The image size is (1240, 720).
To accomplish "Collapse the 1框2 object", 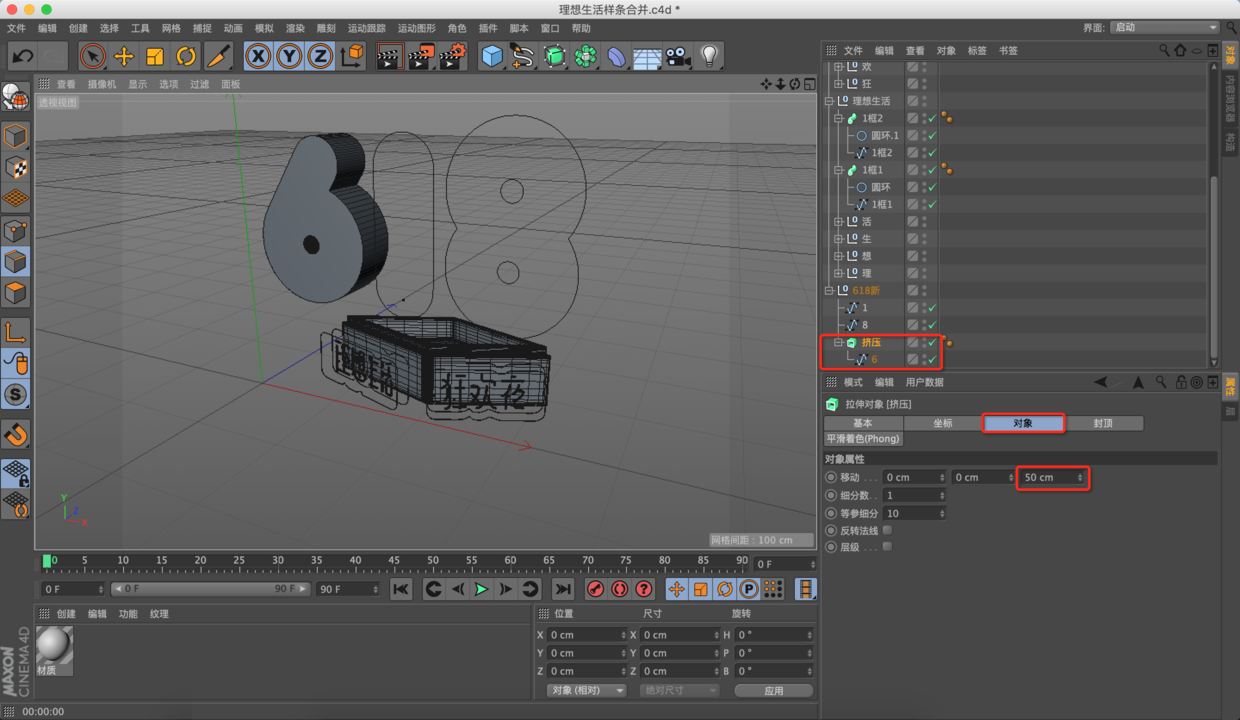I will (x=839, y=118).
